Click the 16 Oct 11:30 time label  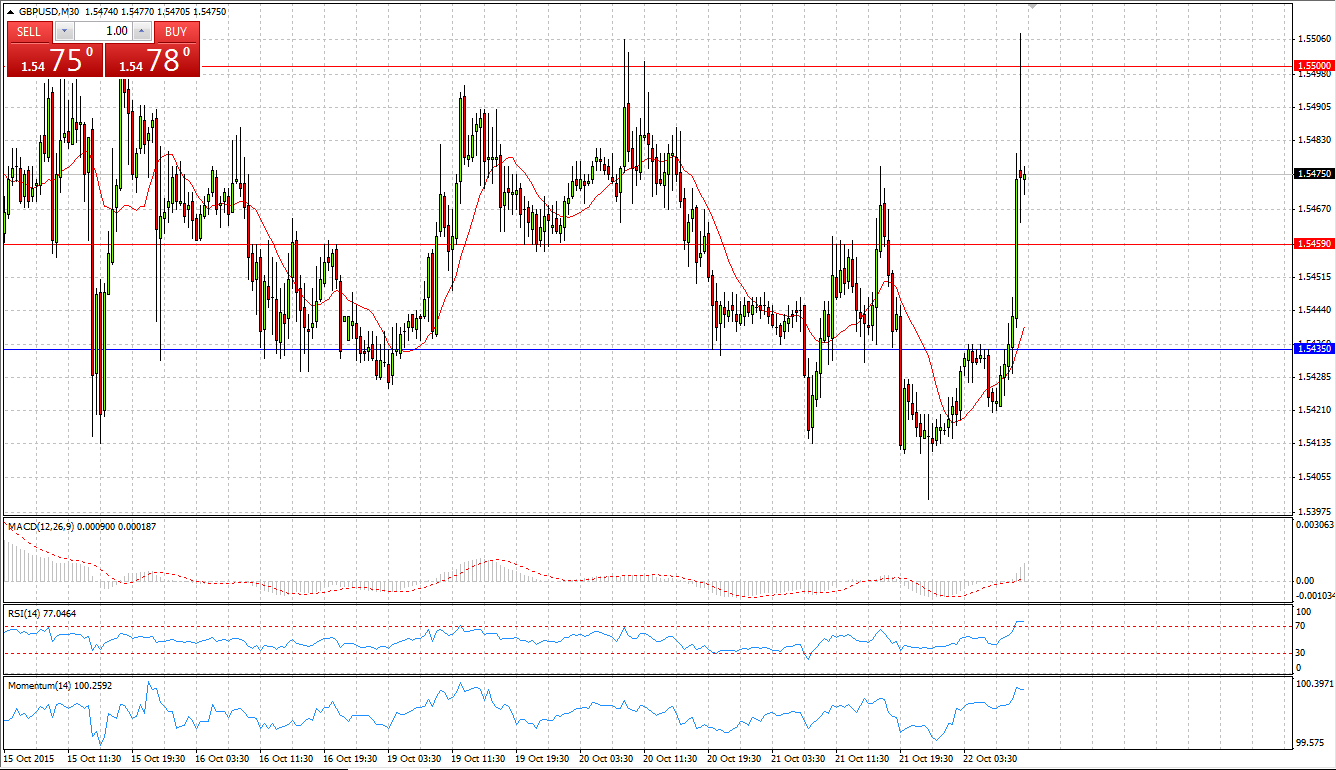[287, 759]
